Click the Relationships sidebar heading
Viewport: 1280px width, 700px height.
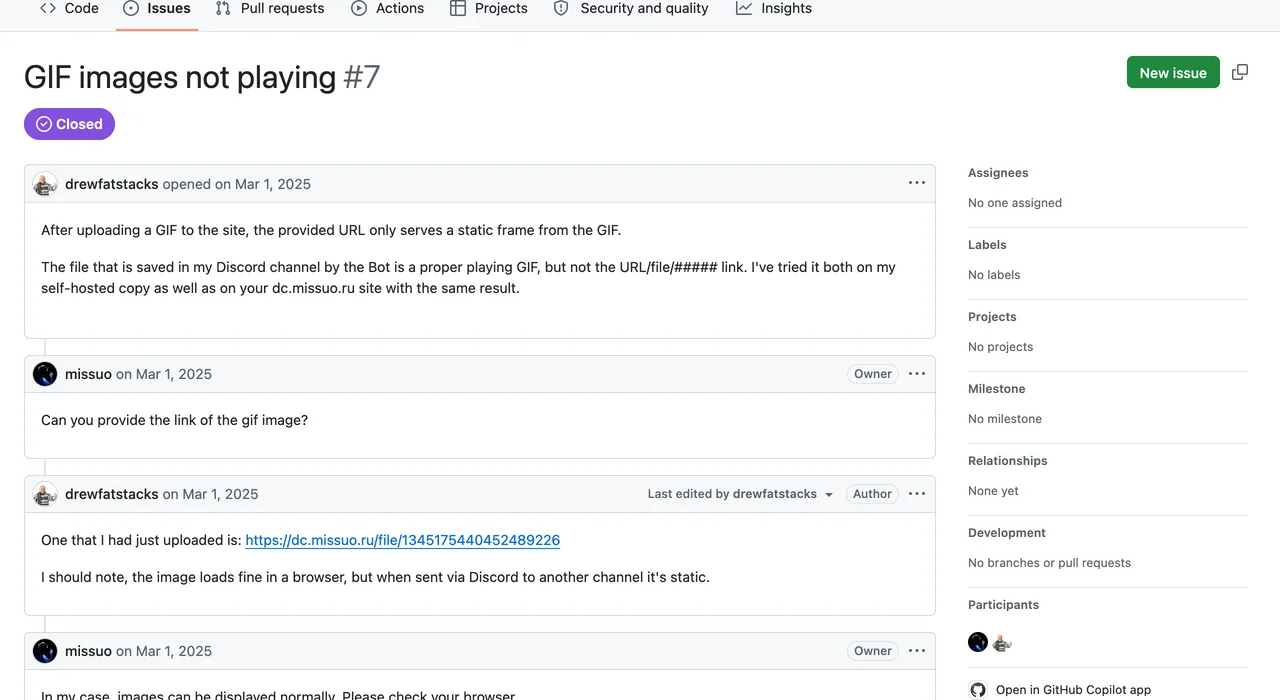tap(1008, 461)
